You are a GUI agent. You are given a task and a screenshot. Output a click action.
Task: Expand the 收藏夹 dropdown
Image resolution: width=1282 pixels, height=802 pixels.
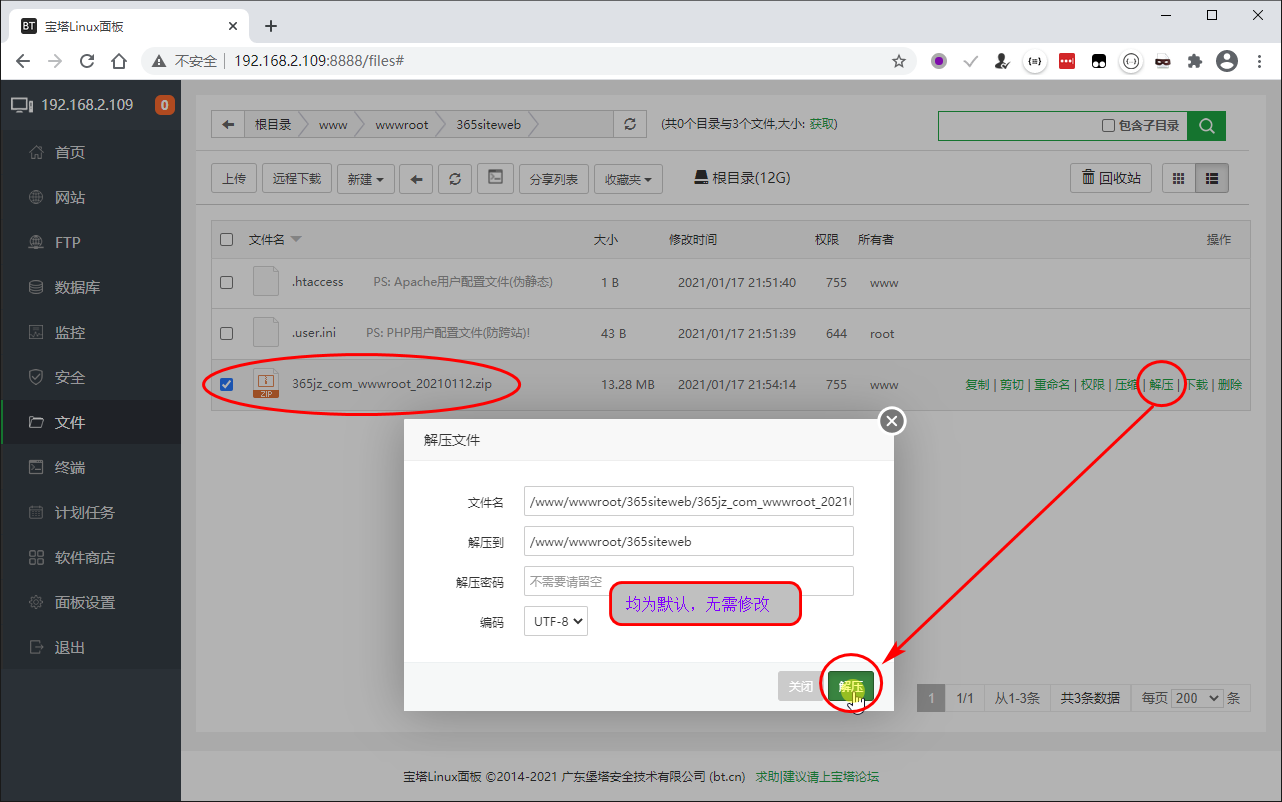[628, 179]
